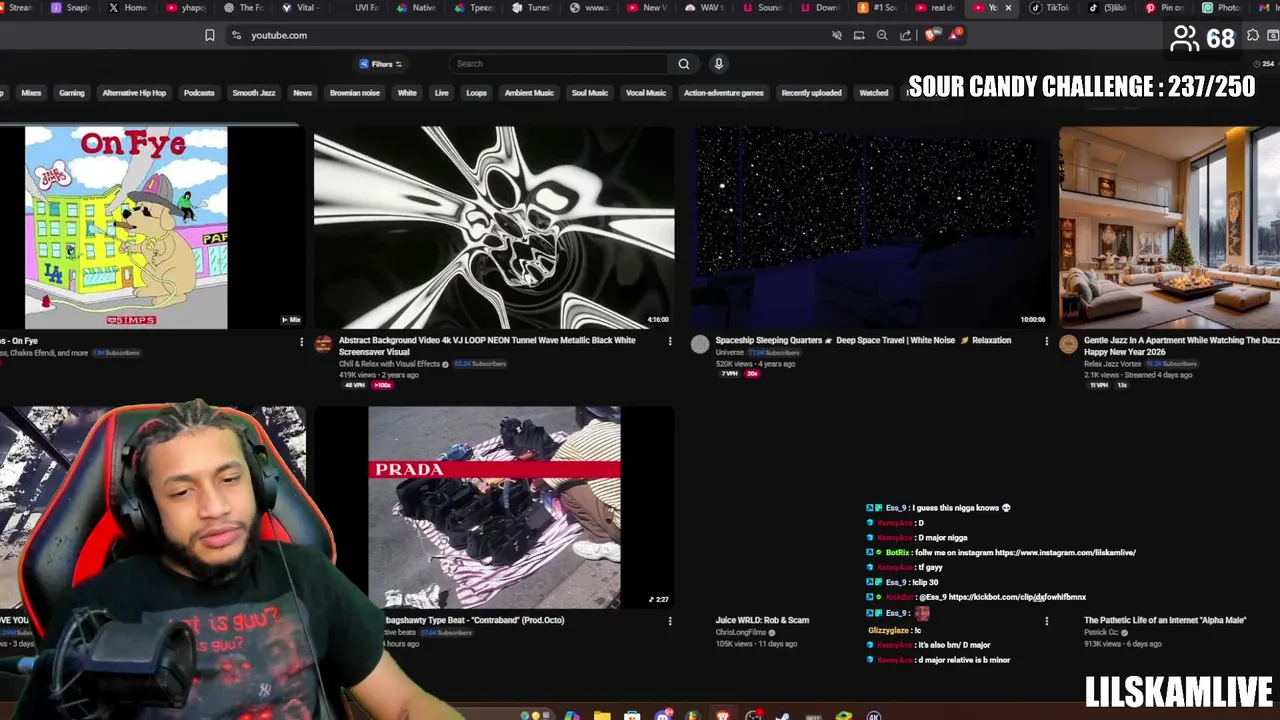1280x720 pixels.
Task: Open the Patrick Cc: channel link
Action: [1102, 632]
